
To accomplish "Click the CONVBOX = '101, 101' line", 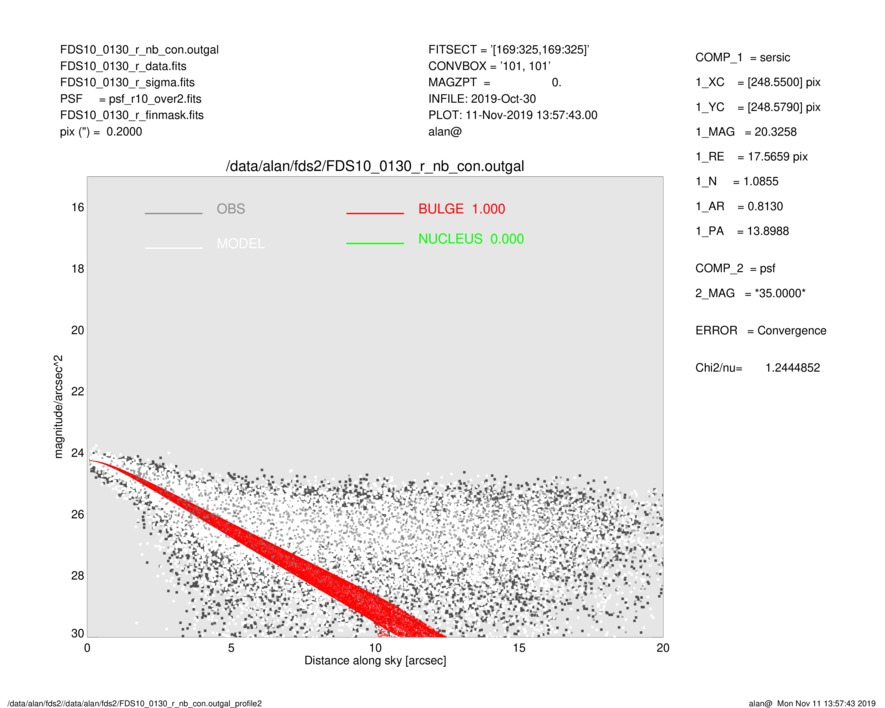I will pos(489,66).
